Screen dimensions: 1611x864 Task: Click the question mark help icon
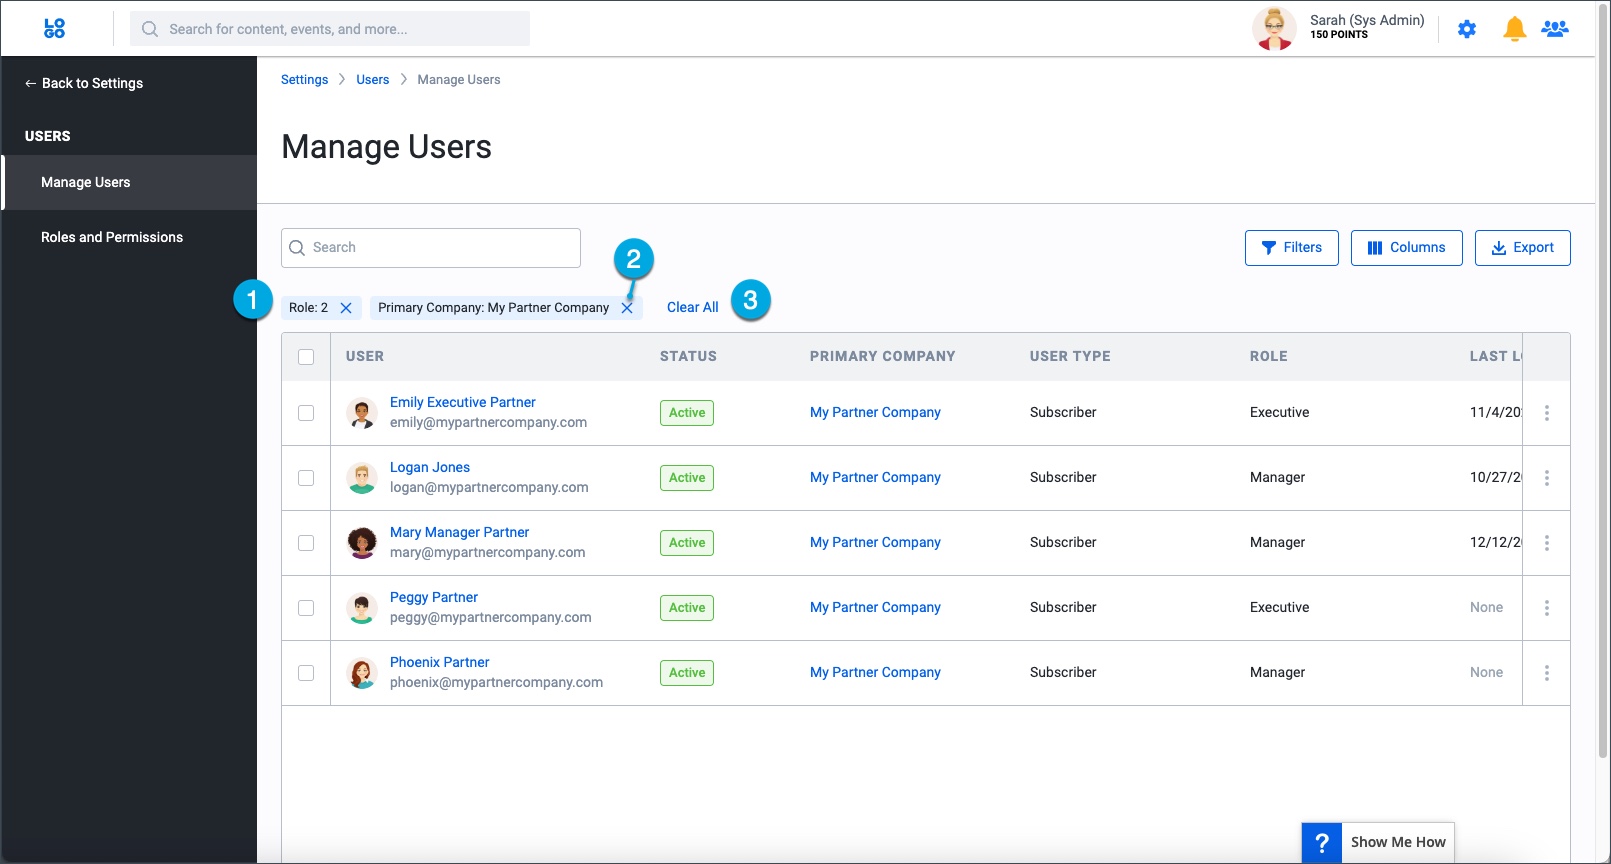(x=1321, y=843)
